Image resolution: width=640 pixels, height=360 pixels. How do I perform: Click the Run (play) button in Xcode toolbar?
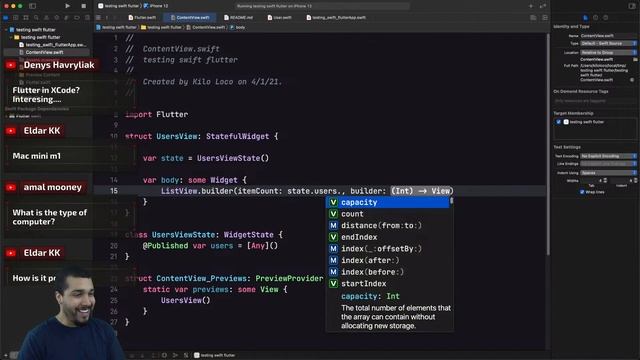[67, 6]
